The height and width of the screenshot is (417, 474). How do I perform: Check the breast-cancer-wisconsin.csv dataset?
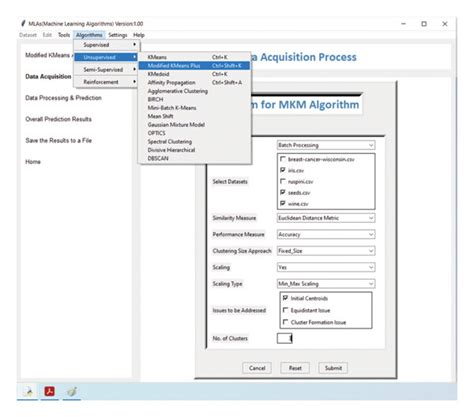[x=283, y=159]
